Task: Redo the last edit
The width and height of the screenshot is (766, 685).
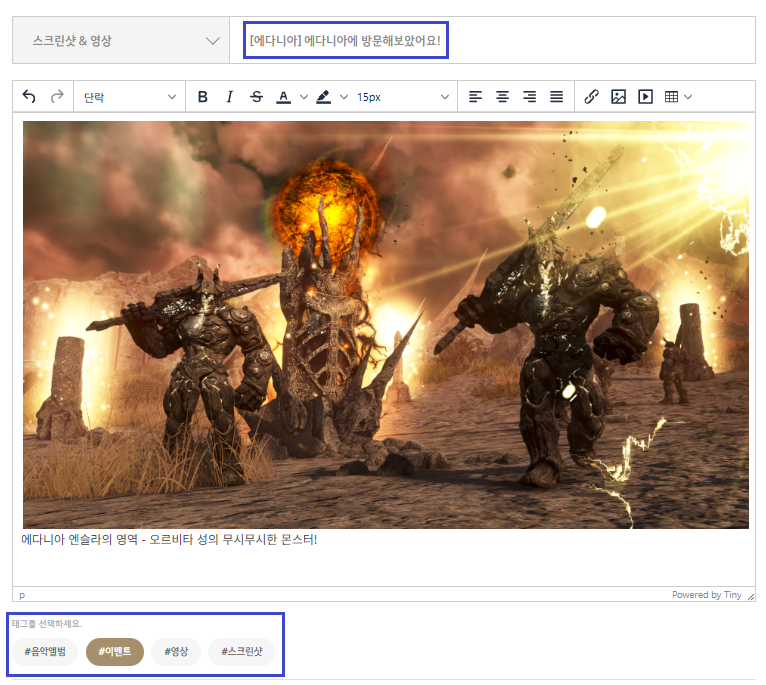Action: [57, 97]
